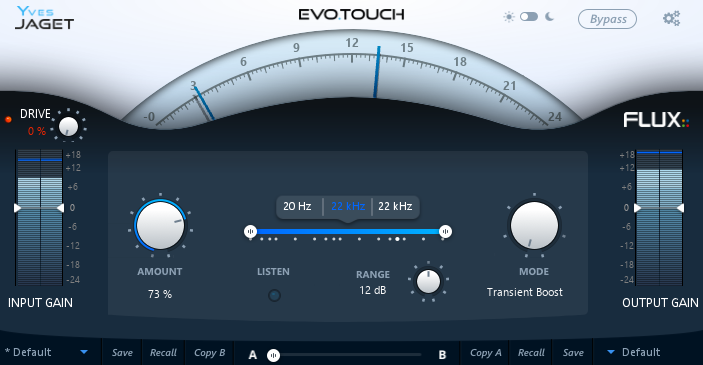Open the left Default preset dropdown arrow
The width and height of the screenshot is (703, 365).
coord(84,352)
